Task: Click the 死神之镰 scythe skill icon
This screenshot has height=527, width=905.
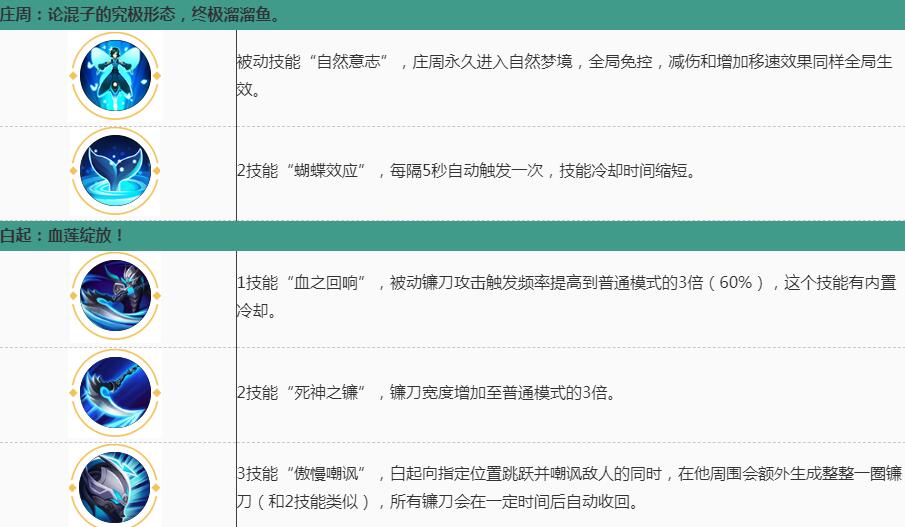Action: click(x=115, y=393)
